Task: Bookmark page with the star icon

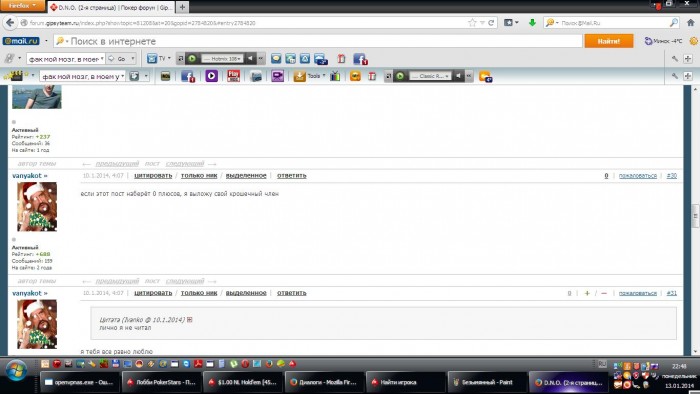Action: [472, 23]
